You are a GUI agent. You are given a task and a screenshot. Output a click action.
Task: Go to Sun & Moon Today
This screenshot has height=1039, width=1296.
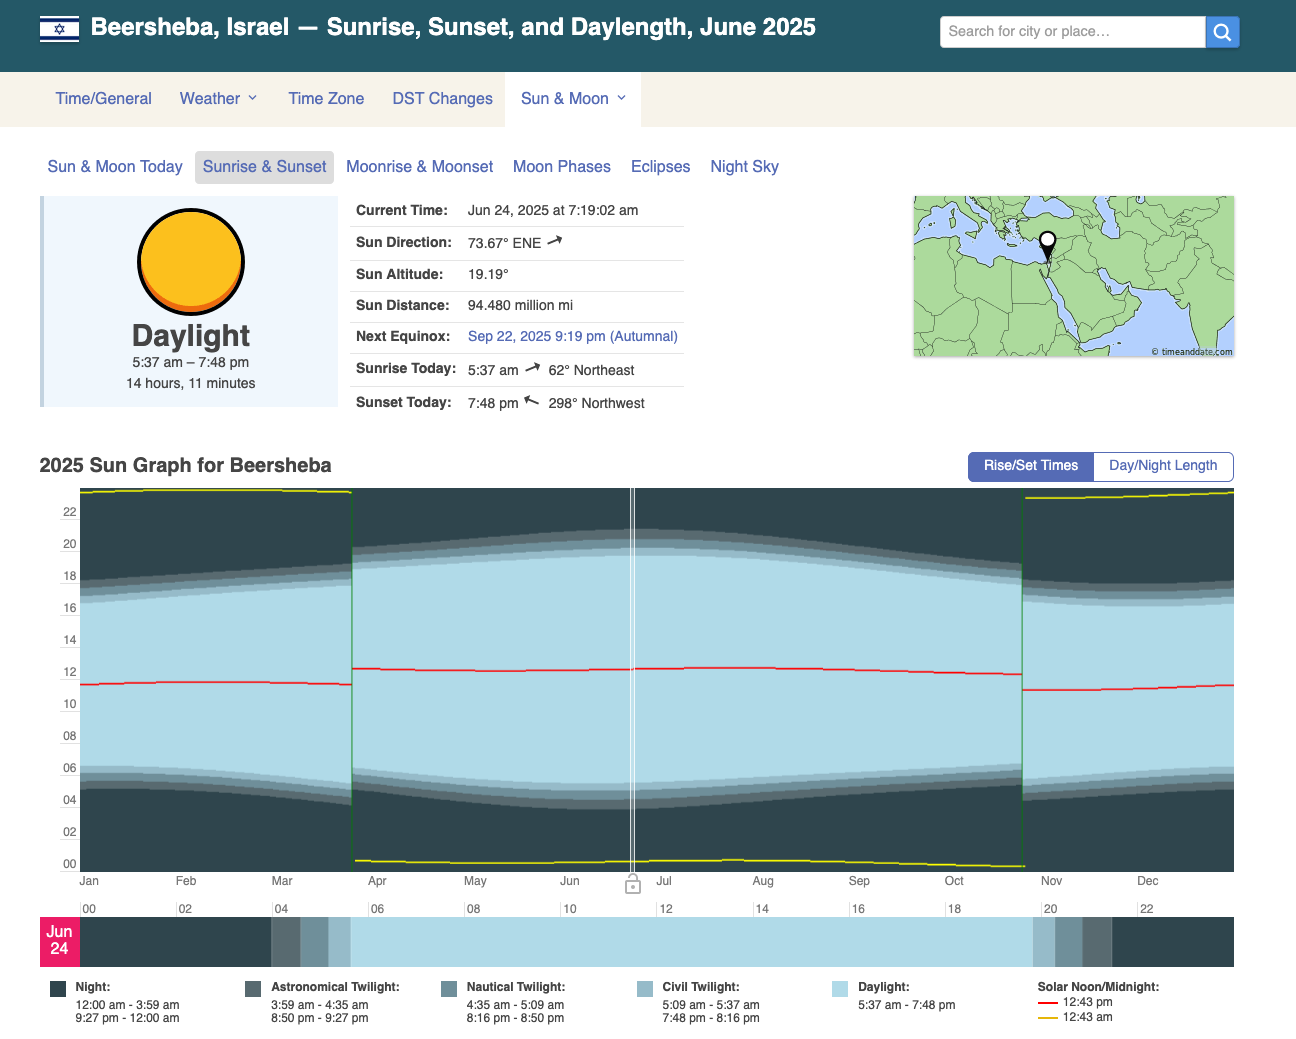pos(115,167)
